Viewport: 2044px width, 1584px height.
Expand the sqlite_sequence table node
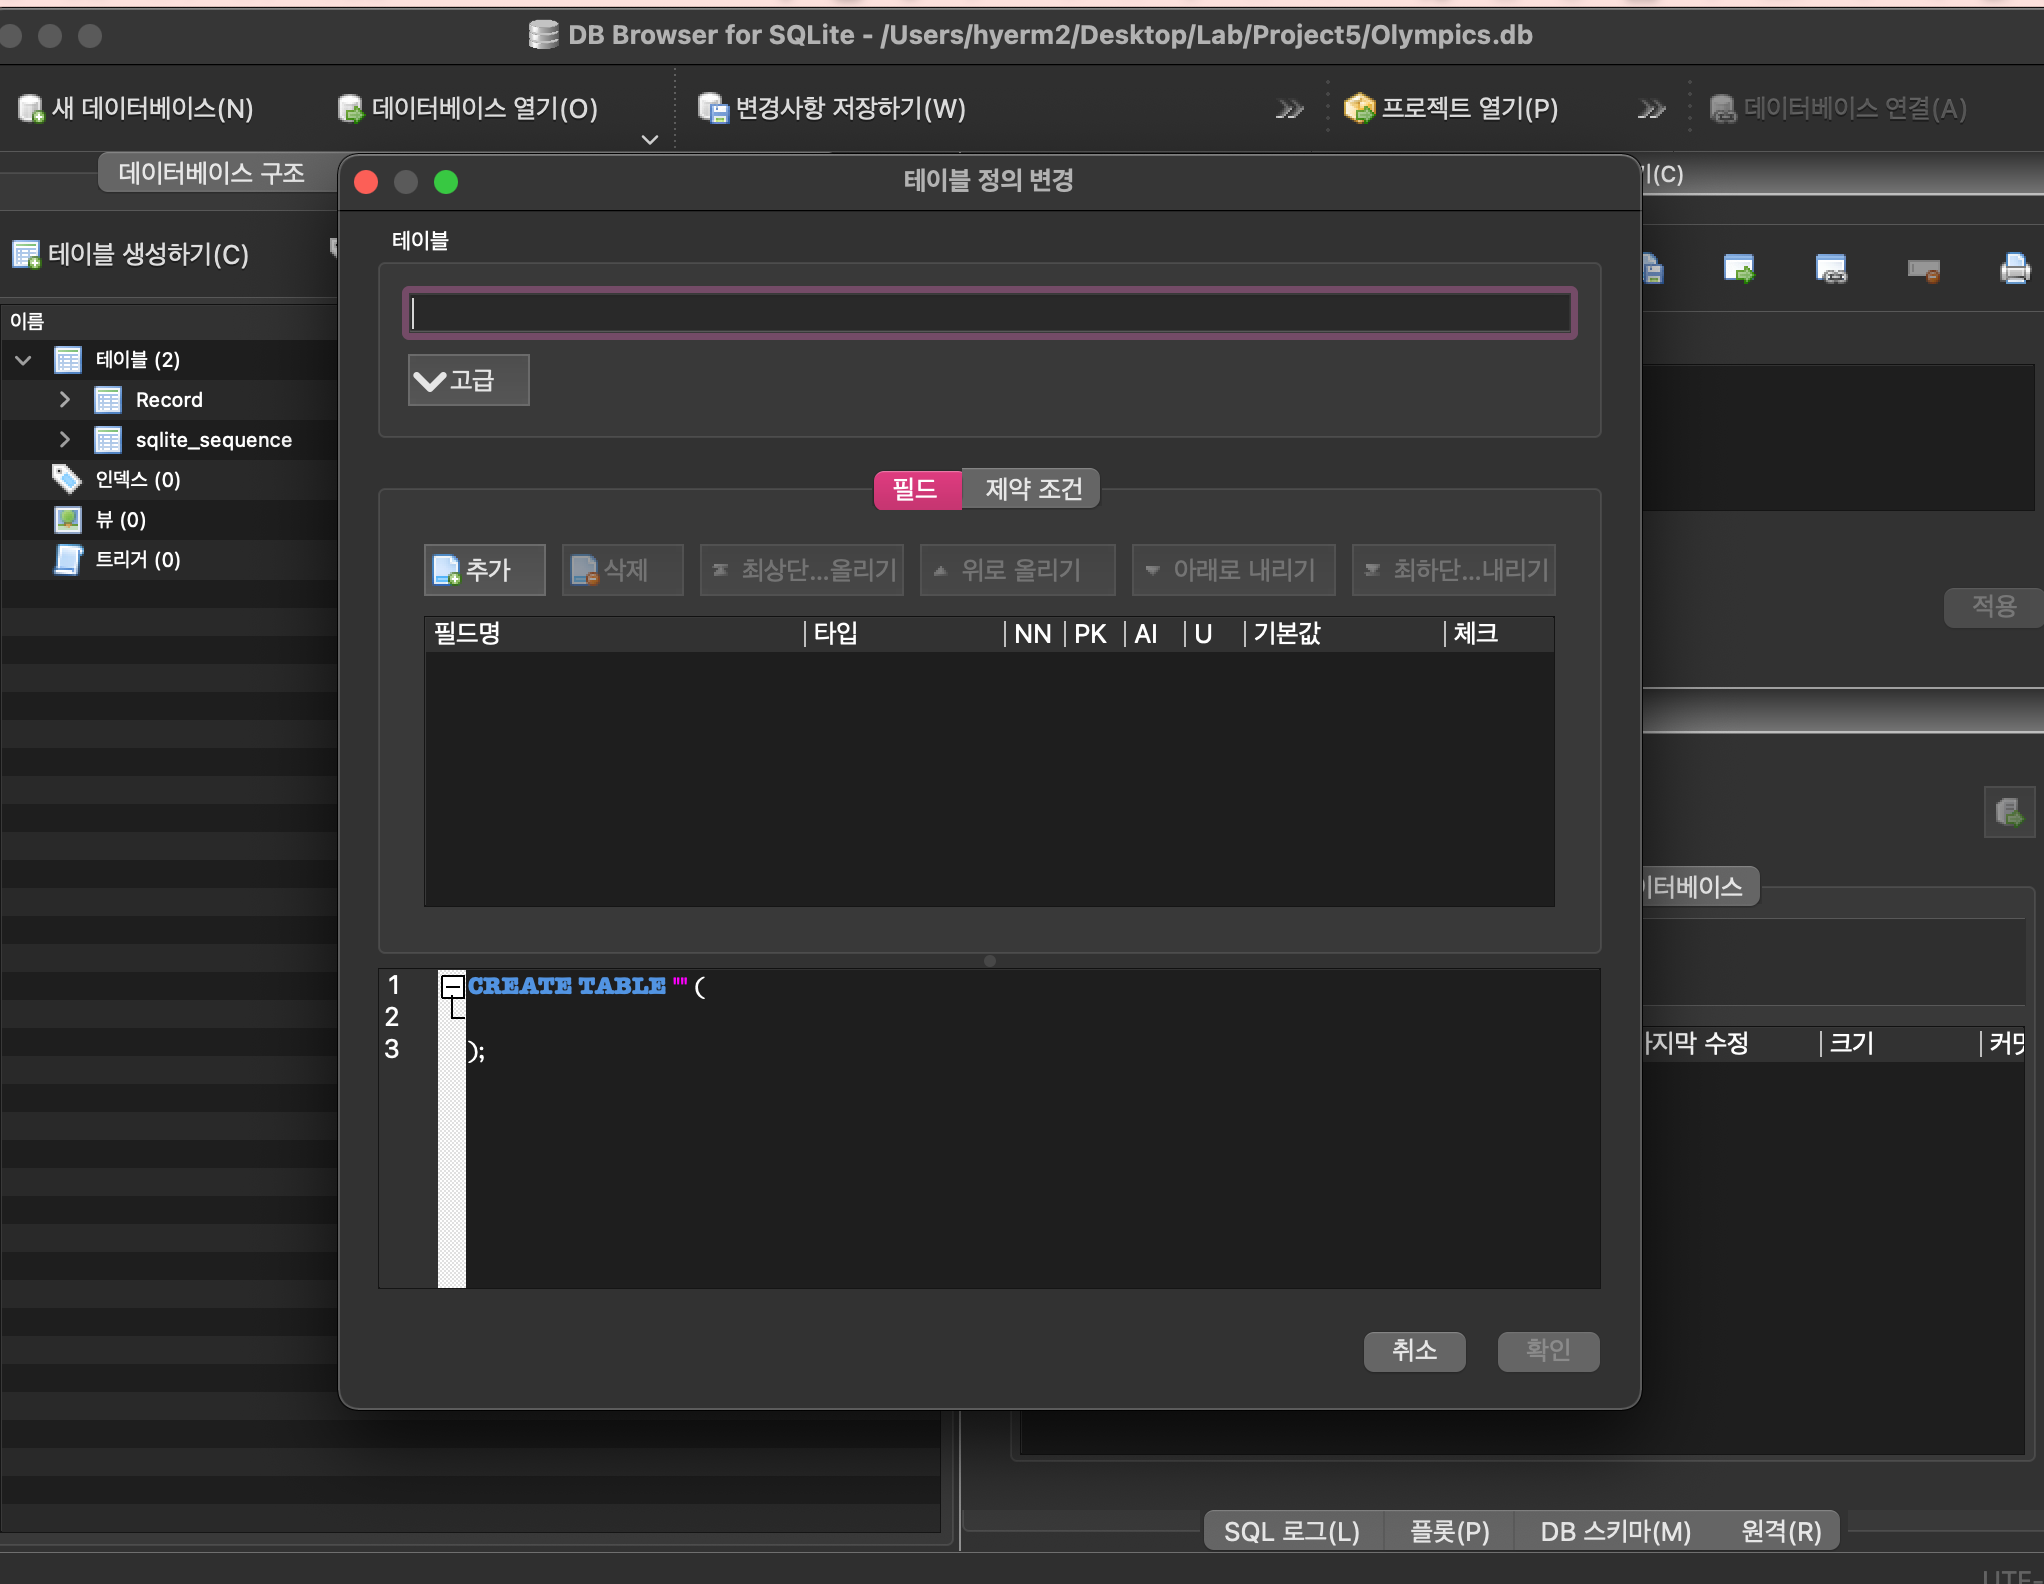[x=64, y=439]
